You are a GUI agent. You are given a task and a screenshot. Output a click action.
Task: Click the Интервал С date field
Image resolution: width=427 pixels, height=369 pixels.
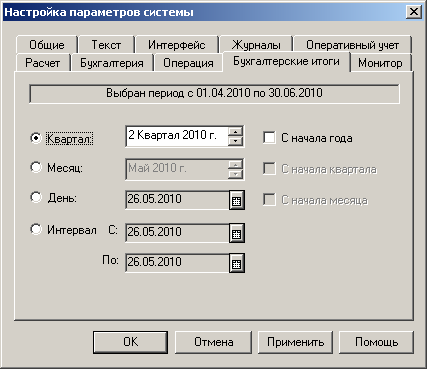coord(177,233)
